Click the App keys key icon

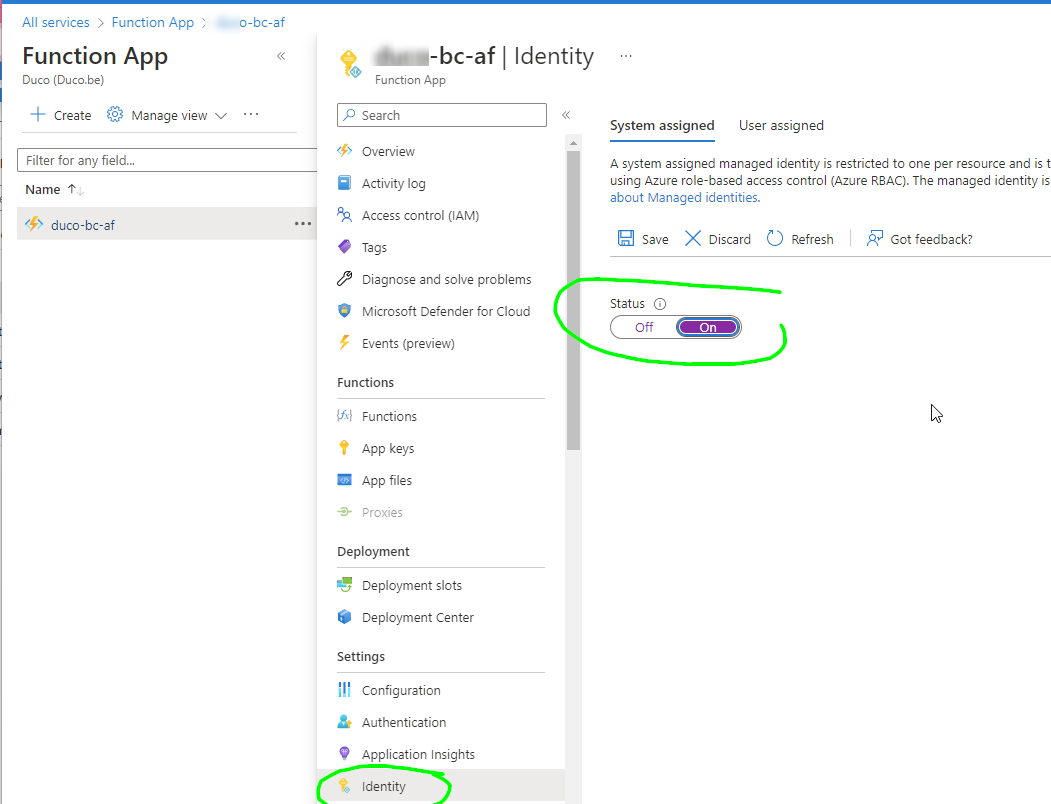[x=345, y=448]
